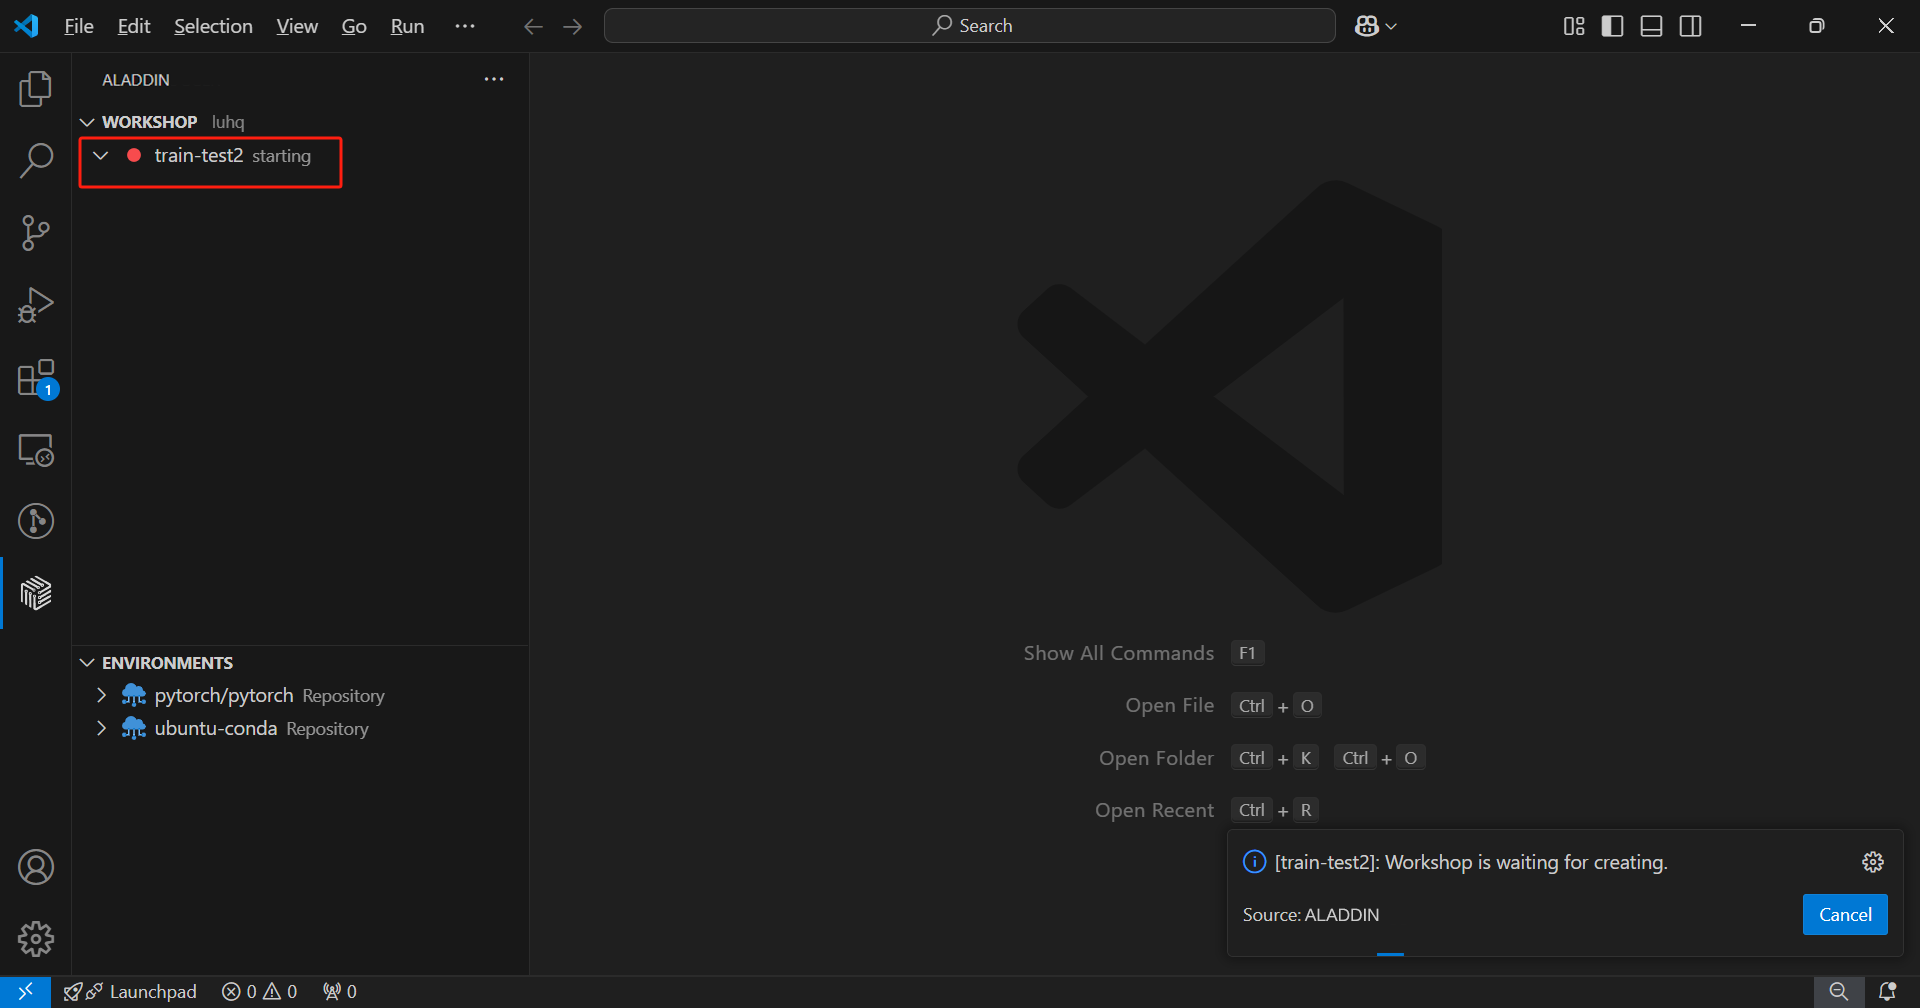The width and height of the screenshot is (1920, 1008).
Task: Open the Explorer view in activity bar
Action: point(36,89)
